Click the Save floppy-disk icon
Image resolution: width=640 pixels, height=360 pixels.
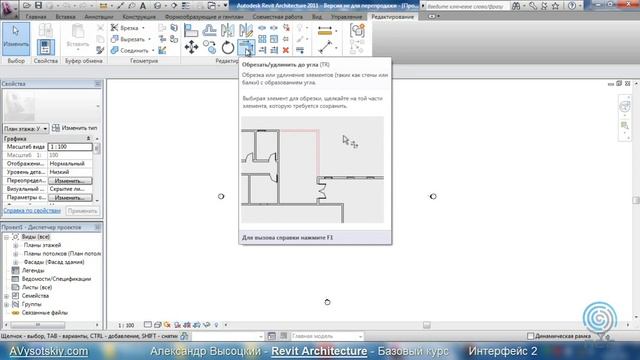(38, 6)
